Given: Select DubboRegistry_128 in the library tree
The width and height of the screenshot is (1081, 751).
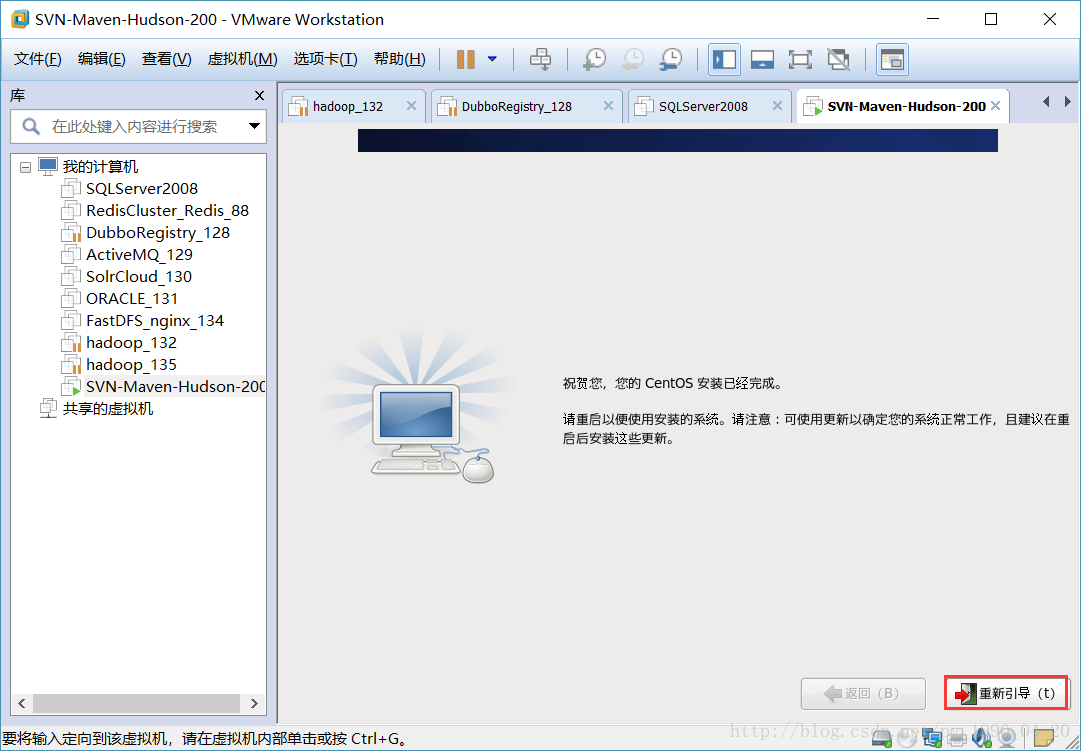Looking at the screenshot, I should click(x=157, y=233).
